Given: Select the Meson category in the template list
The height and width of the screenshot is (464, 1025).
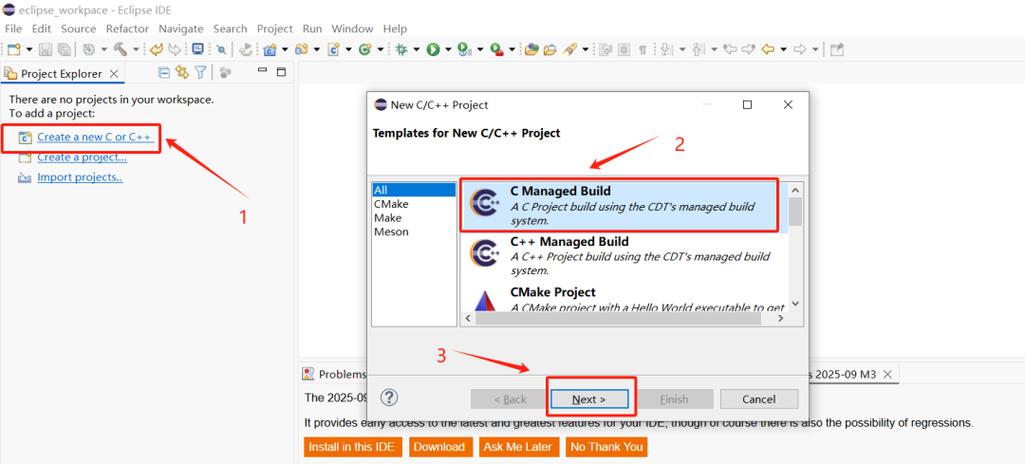Looking at the screenshot, I should (414, 231).
